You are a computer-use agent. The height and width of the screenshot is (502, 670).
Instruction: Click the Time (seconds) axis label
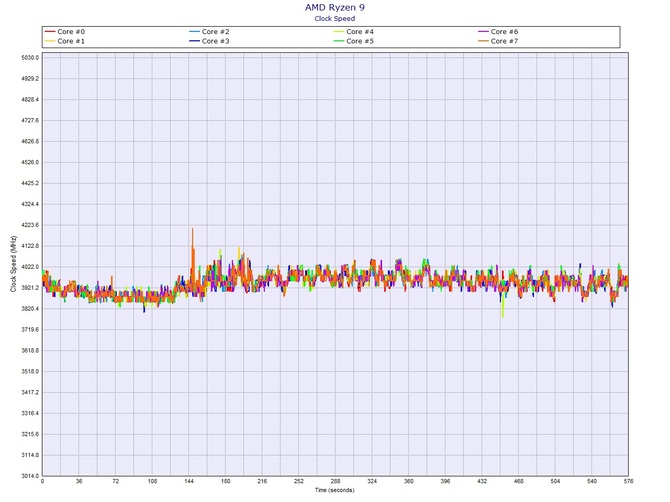click(x=335, y=490)
